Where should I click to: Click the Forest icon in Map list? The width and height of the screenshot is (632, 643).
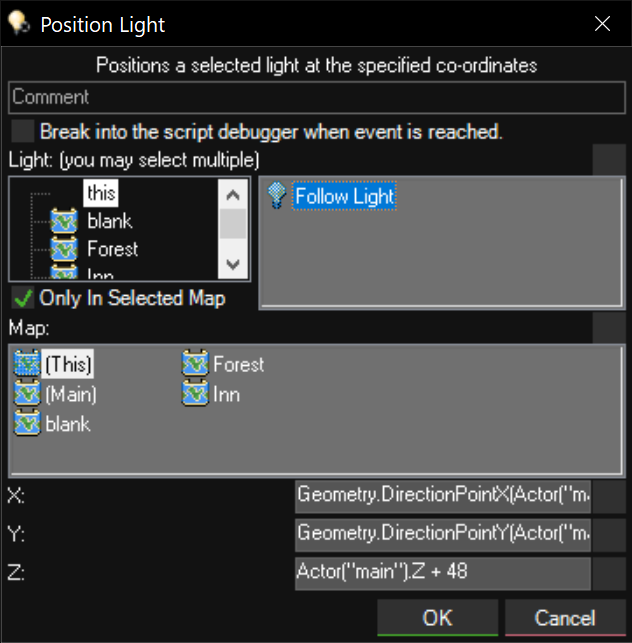(x=195, y=365)
